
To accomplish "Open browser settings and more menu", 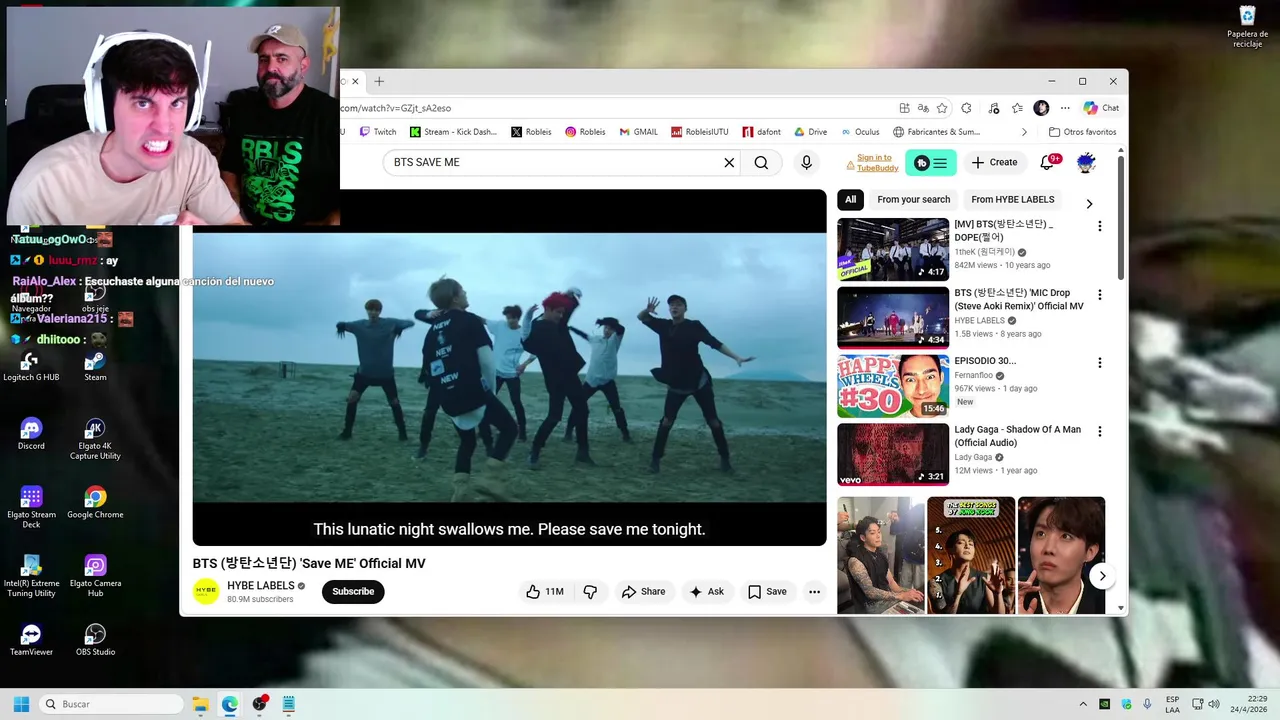I will [x=1065, y=108].
